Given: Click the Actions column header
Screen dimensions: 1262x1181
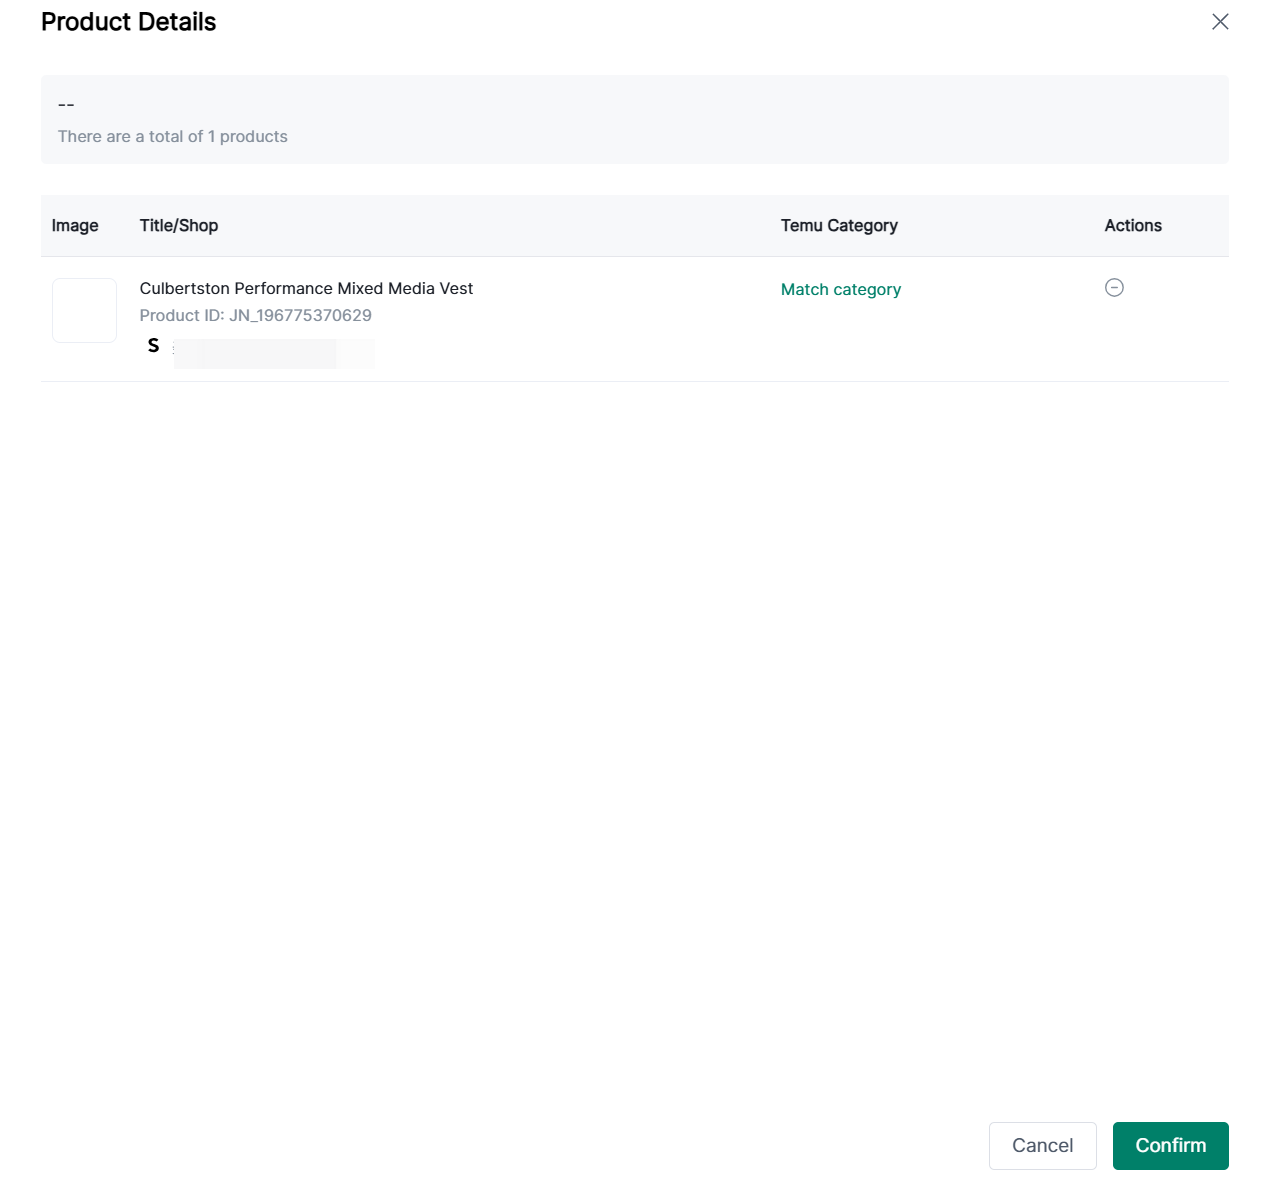Looking at the screenshot, I should point(1132,226).
